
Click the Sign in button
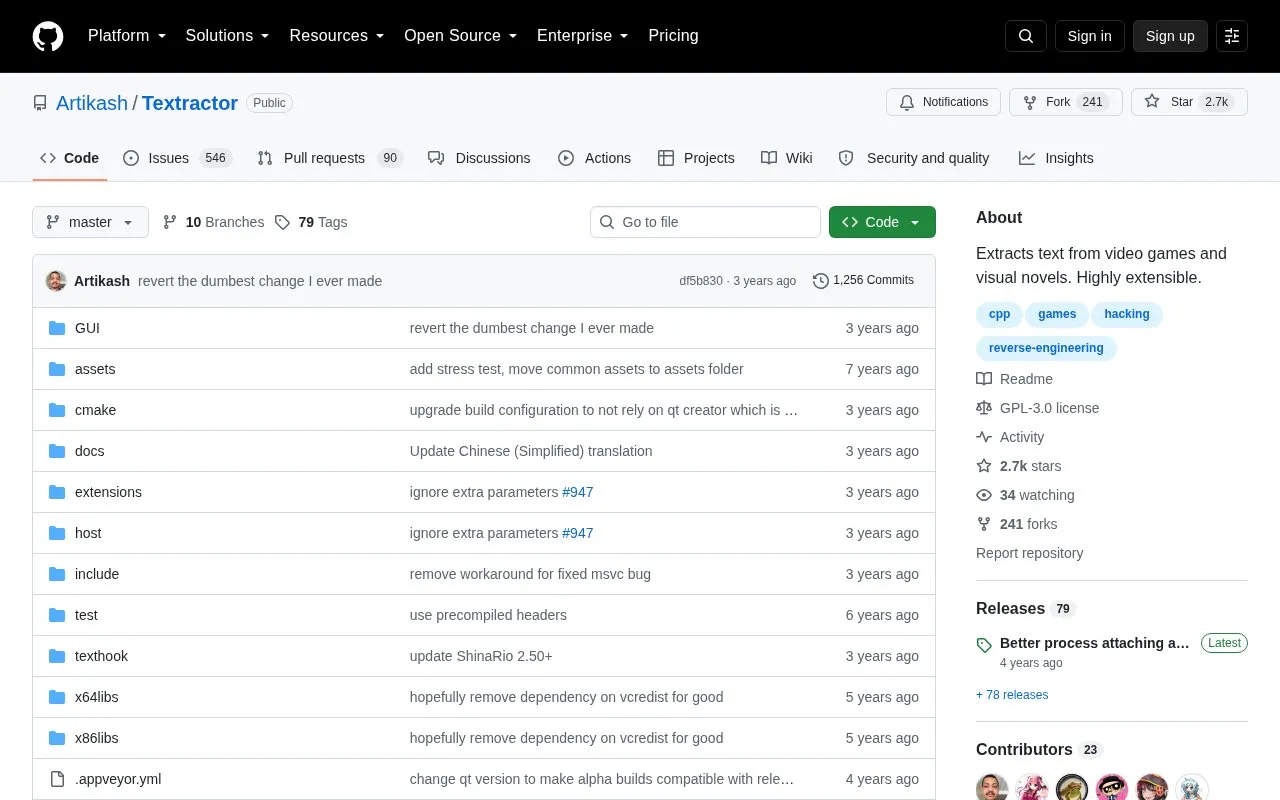[1089, 36]
